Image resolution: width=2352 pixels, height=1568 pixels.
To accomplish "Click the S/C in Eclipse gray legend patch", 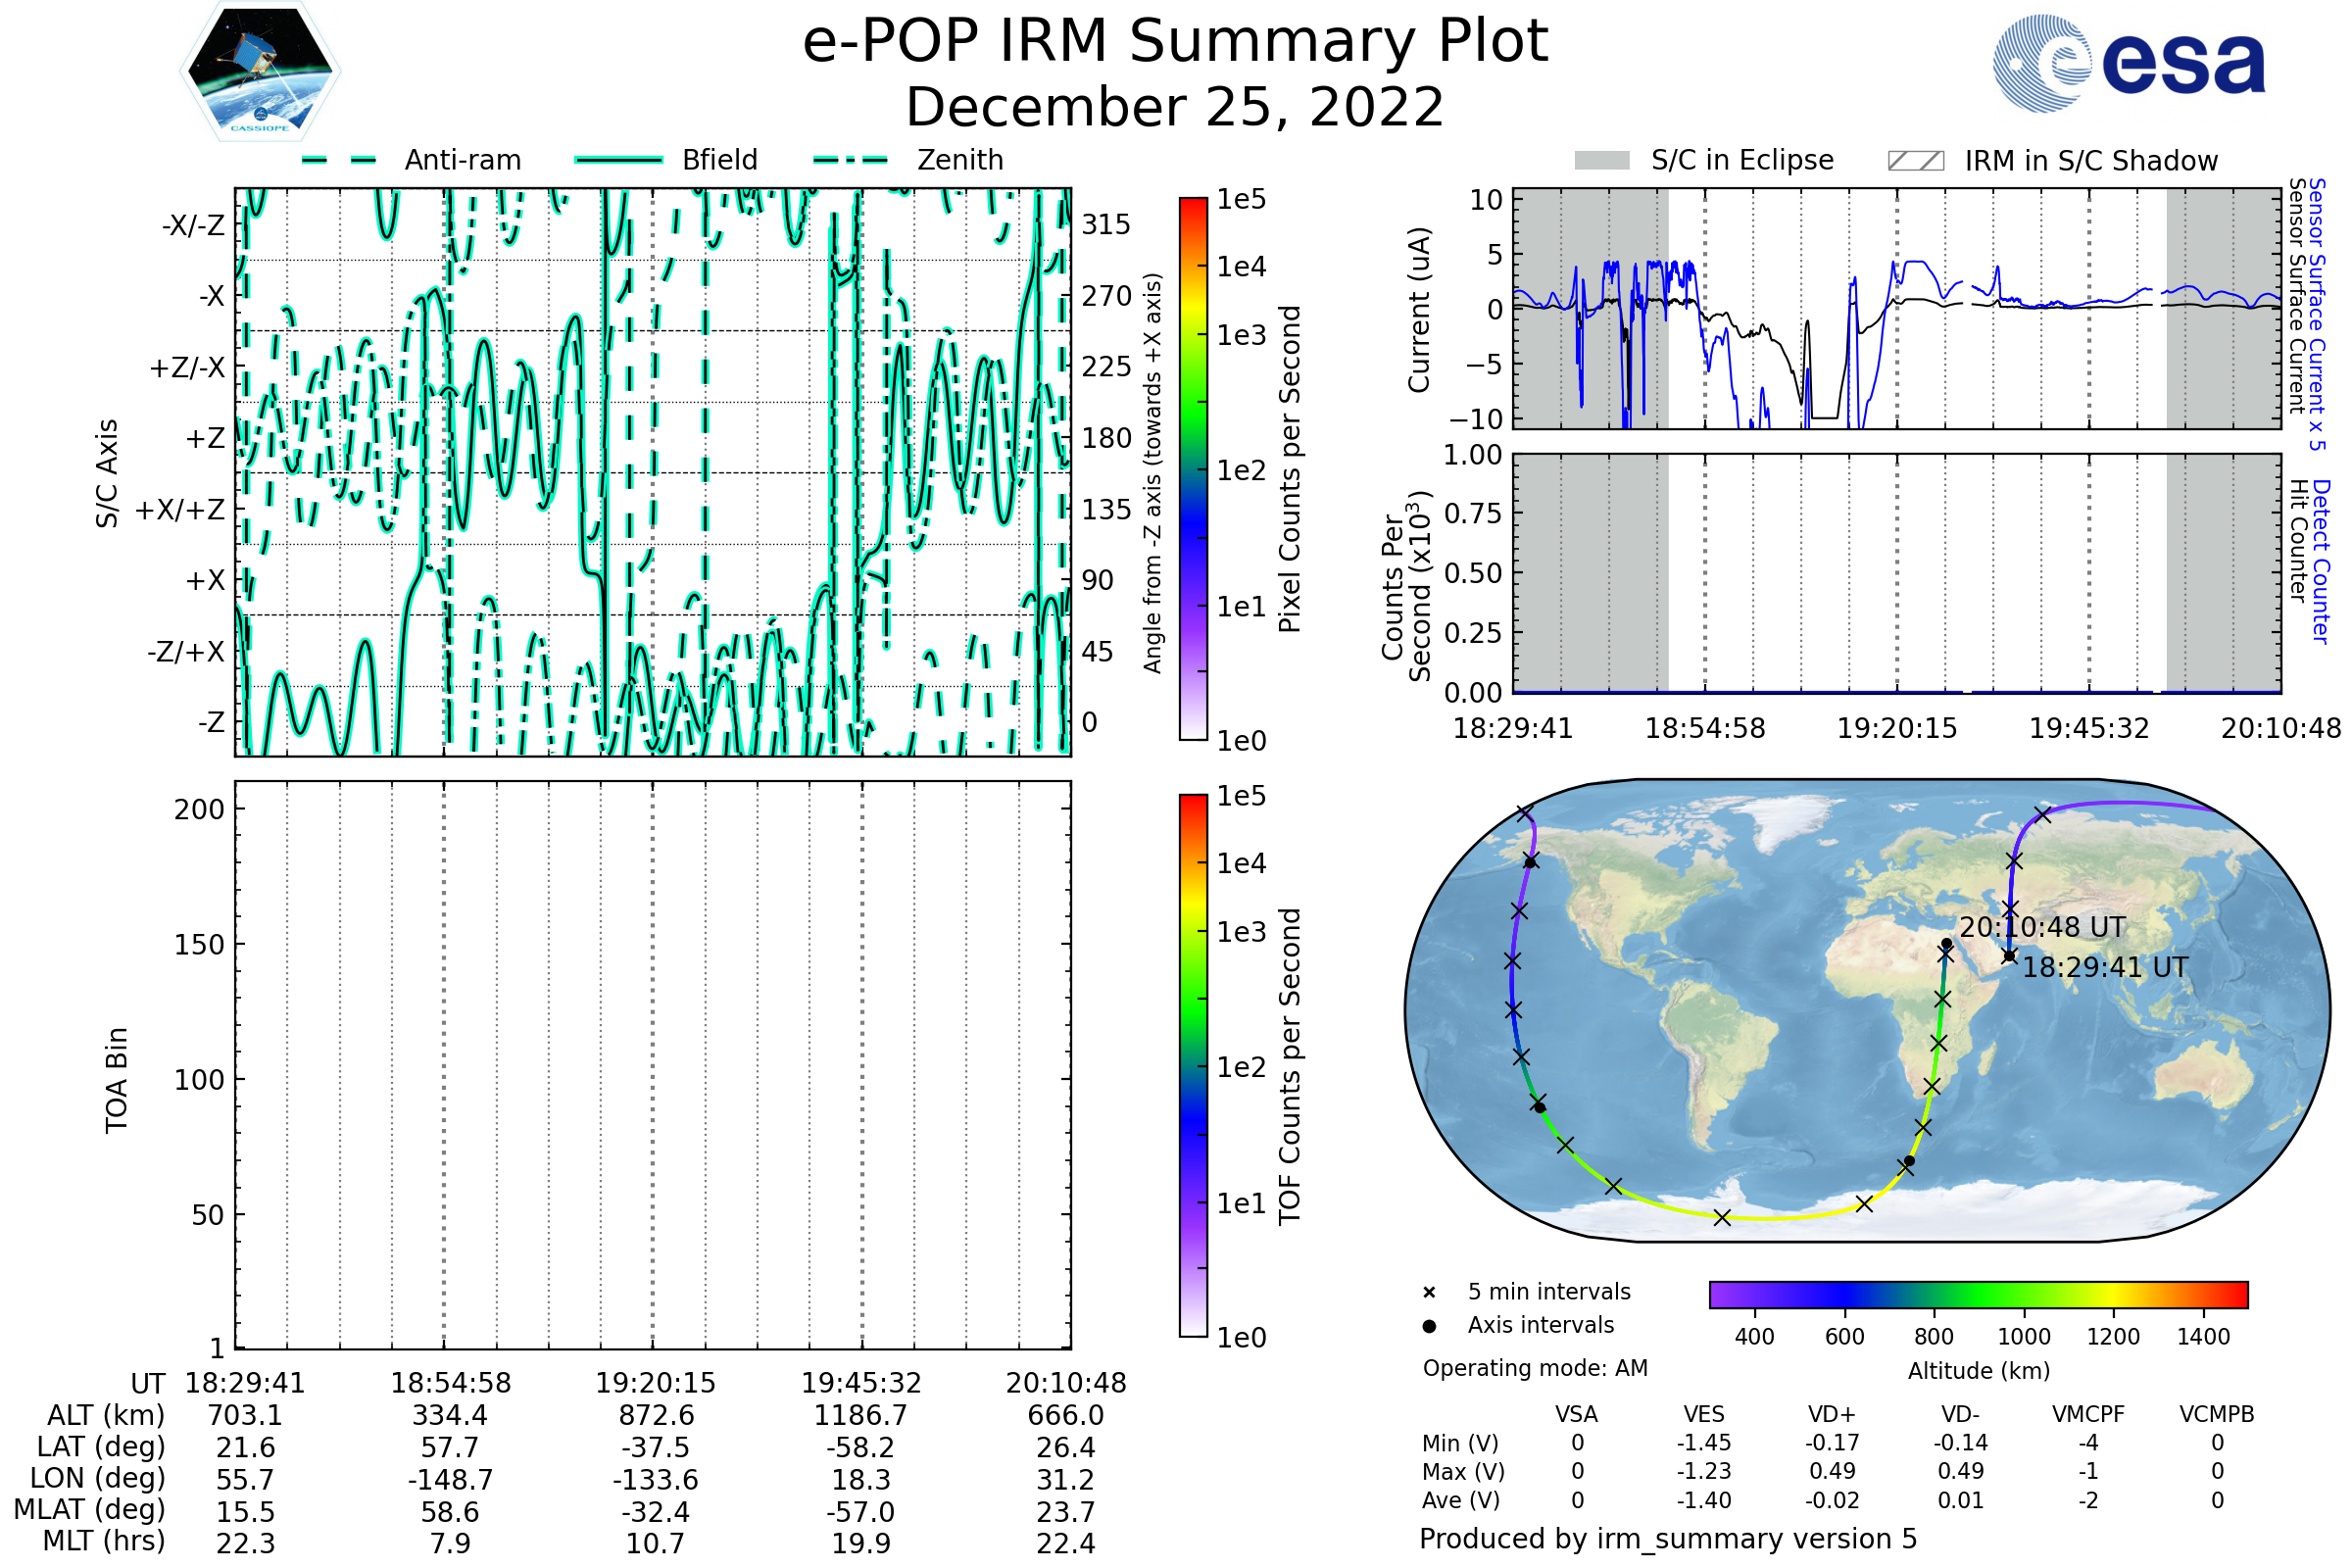I will pos(1602,161).
